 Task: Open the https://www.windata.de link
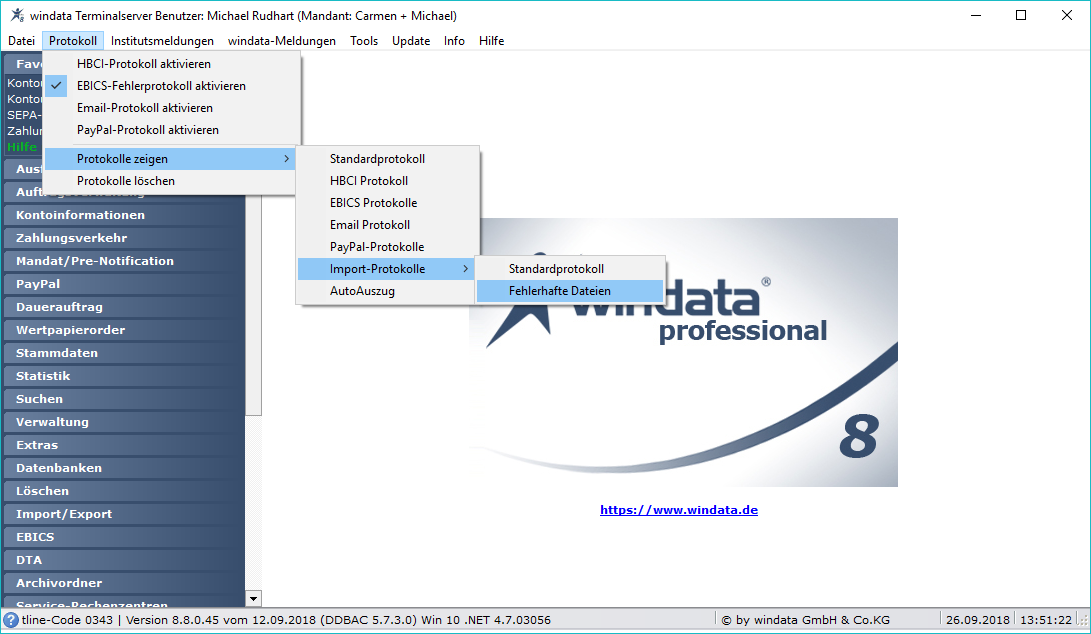coord(679,509)
